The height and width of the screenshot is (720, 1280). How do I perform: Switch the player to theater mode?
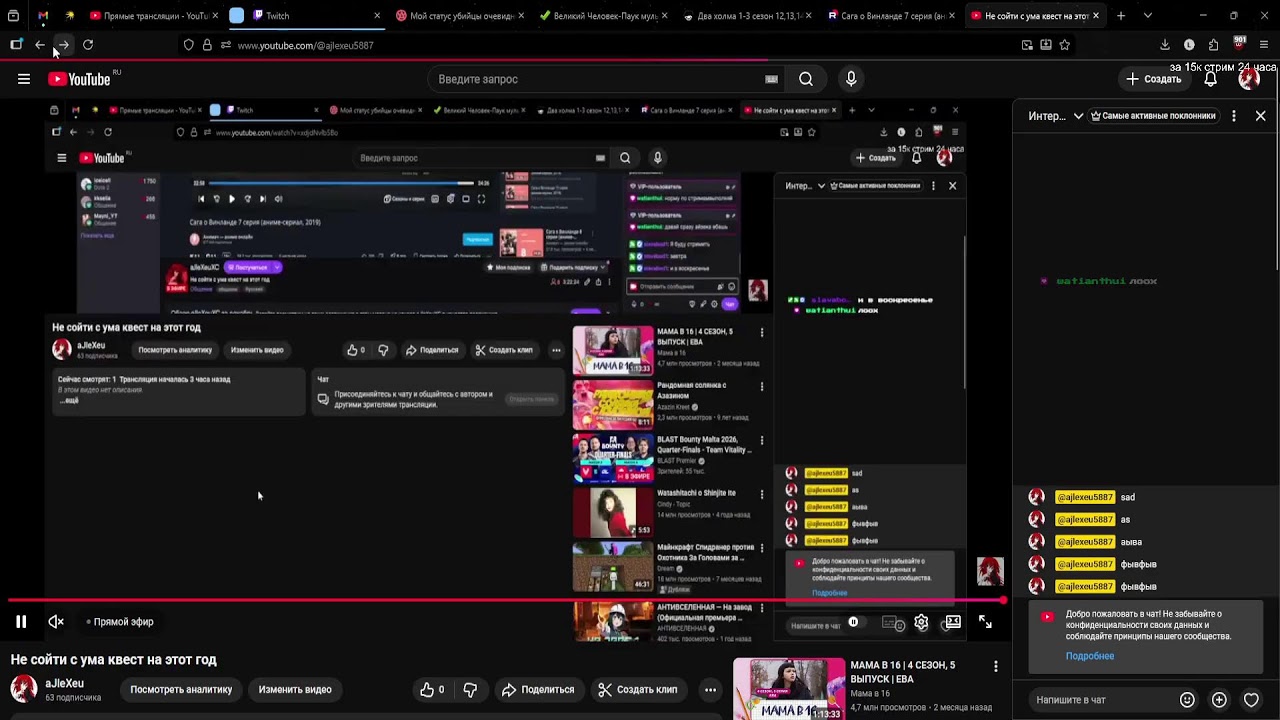pos(953,622)
